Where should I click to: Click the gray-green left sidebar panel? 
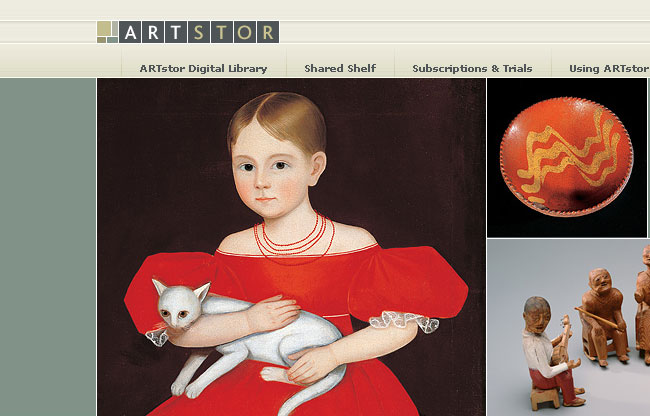point(48,247)
